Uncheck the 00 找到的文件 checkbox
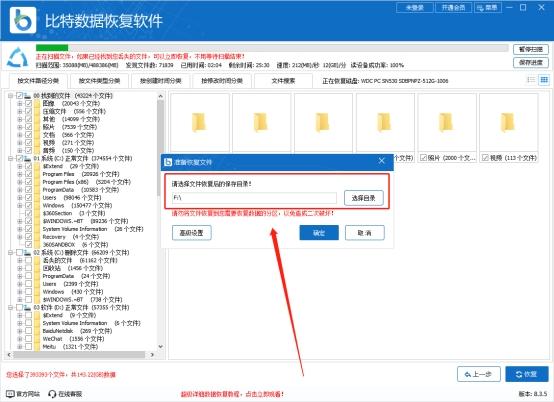This screenshot has height=402, width=554. (x=19, y=96)
